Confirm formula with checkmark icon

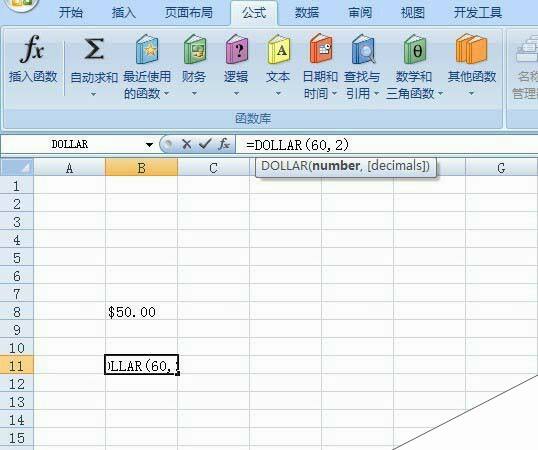coord(205,144)
